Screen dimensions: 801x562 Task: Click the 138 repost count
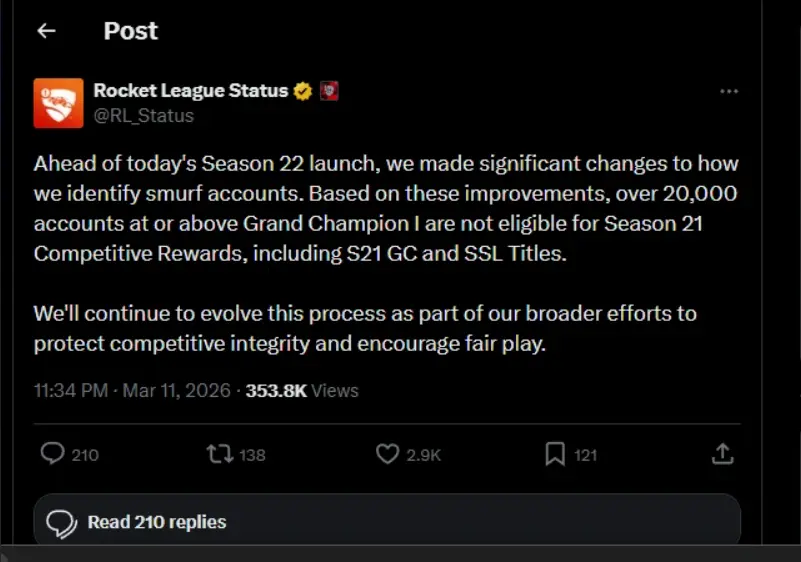[253, 455]
